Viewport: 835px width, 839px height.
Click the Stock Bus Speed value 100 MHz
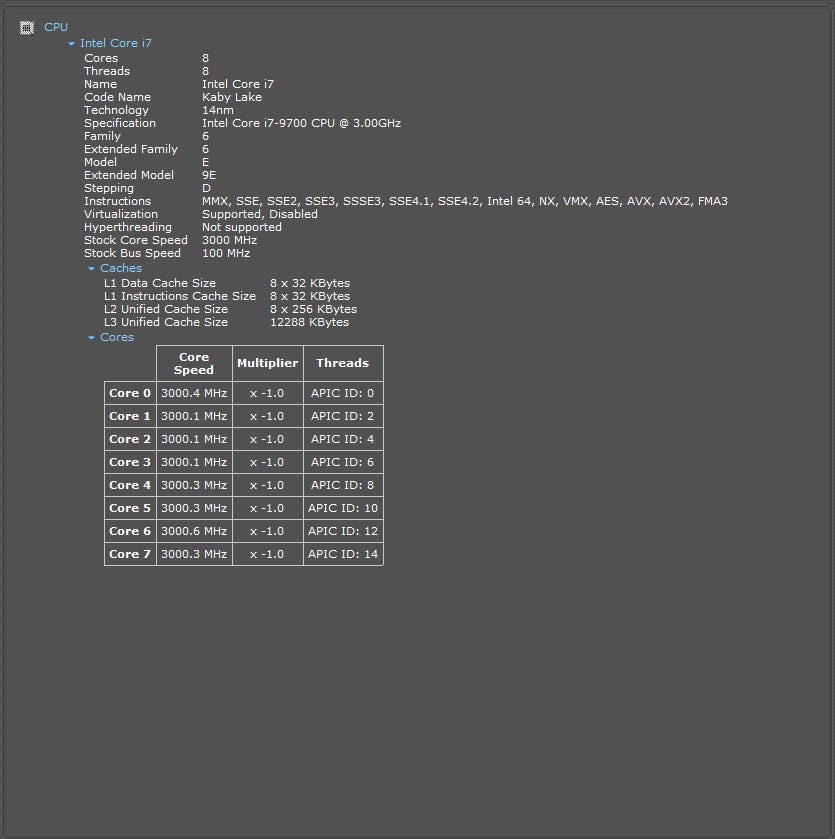click(x=226, y=253)
